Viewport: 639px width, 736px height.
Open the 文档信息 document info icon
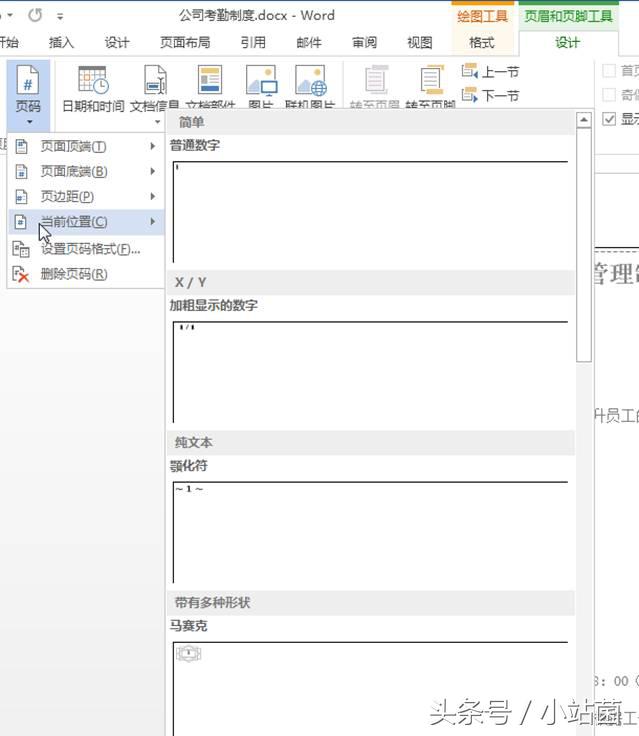pyautogui.click(x=155, y=80)
